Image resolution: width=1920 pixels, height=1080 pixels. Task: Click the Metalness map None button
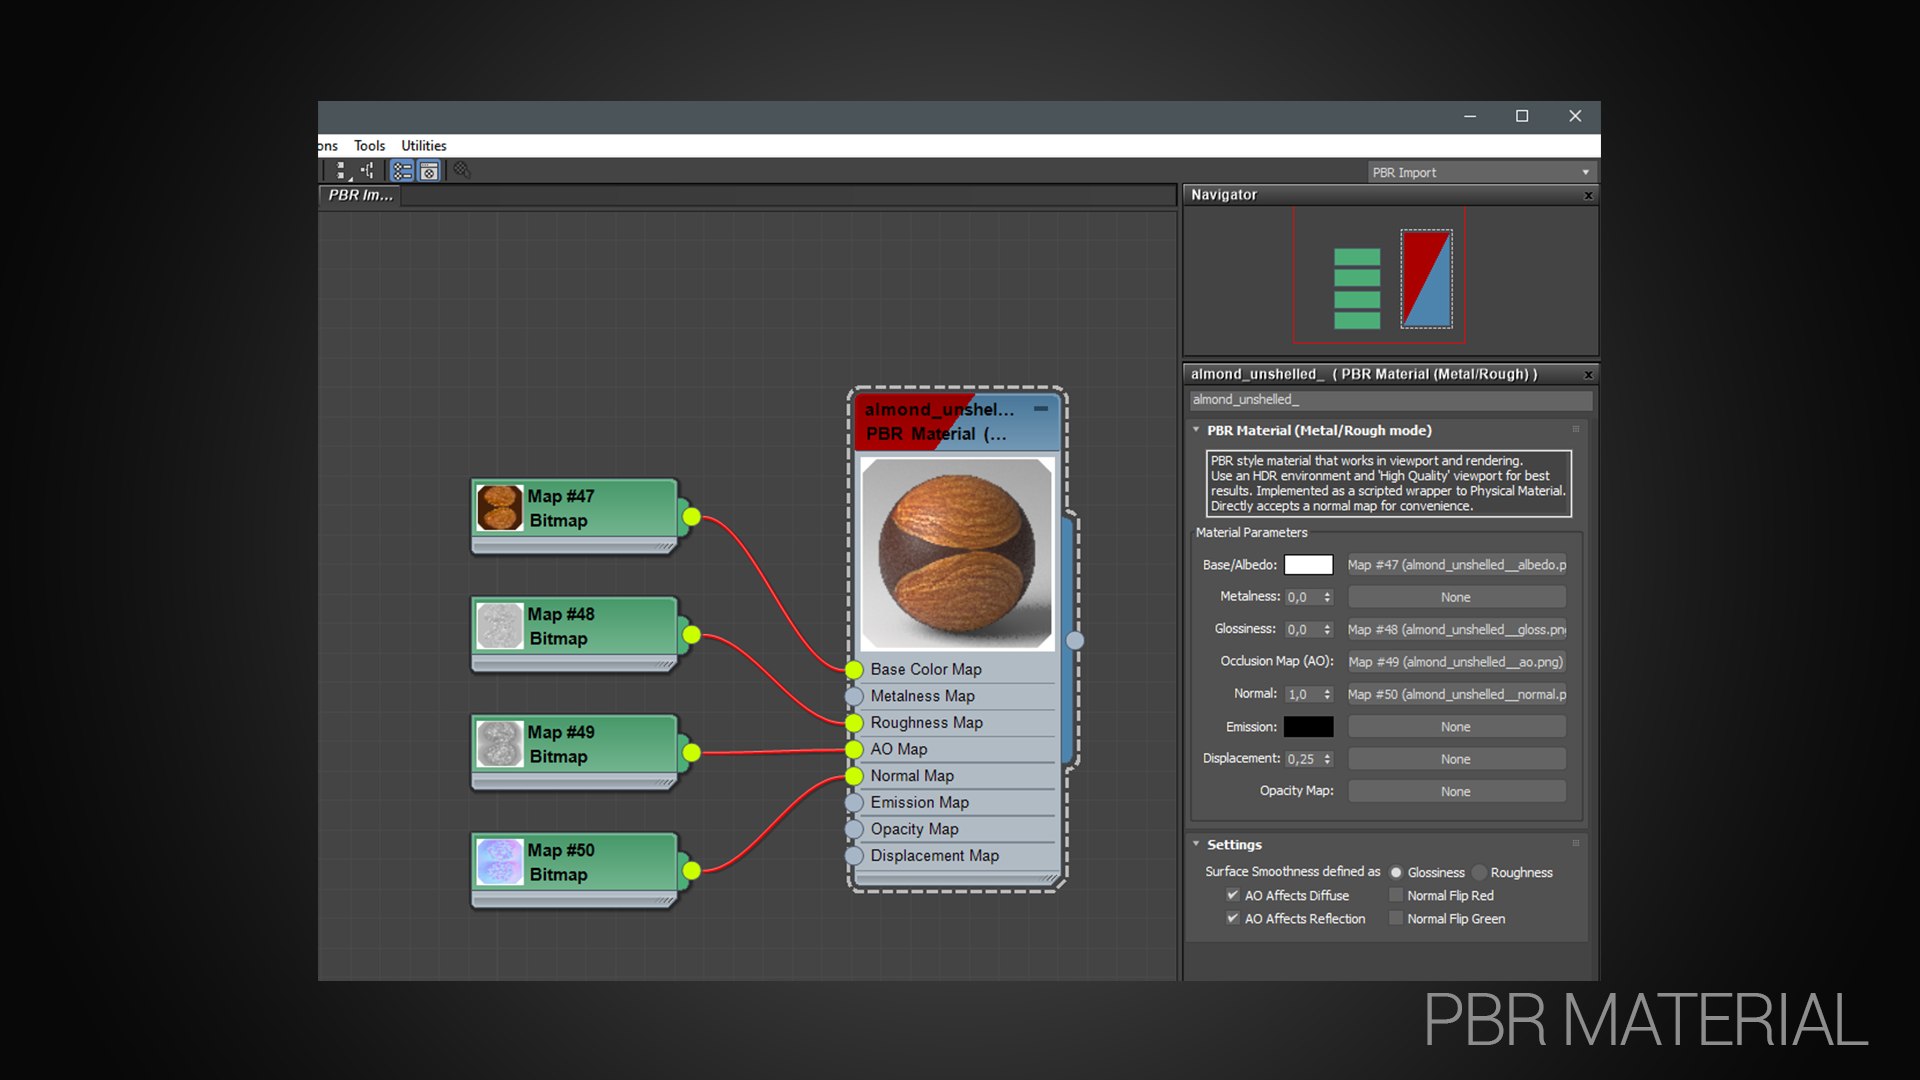(1456, 597)
